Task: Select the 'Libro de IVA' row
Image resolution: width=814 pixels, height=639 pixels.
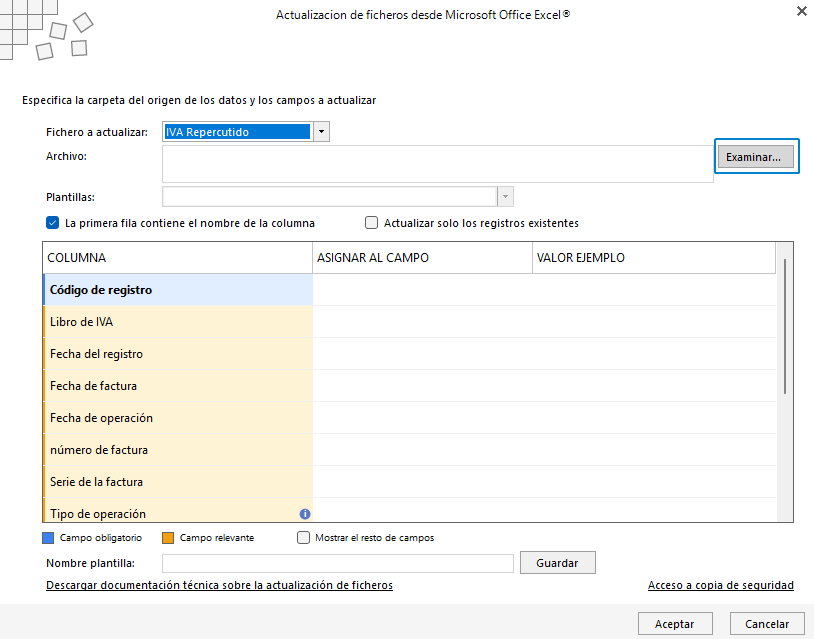Action: (x=410, y=322)
